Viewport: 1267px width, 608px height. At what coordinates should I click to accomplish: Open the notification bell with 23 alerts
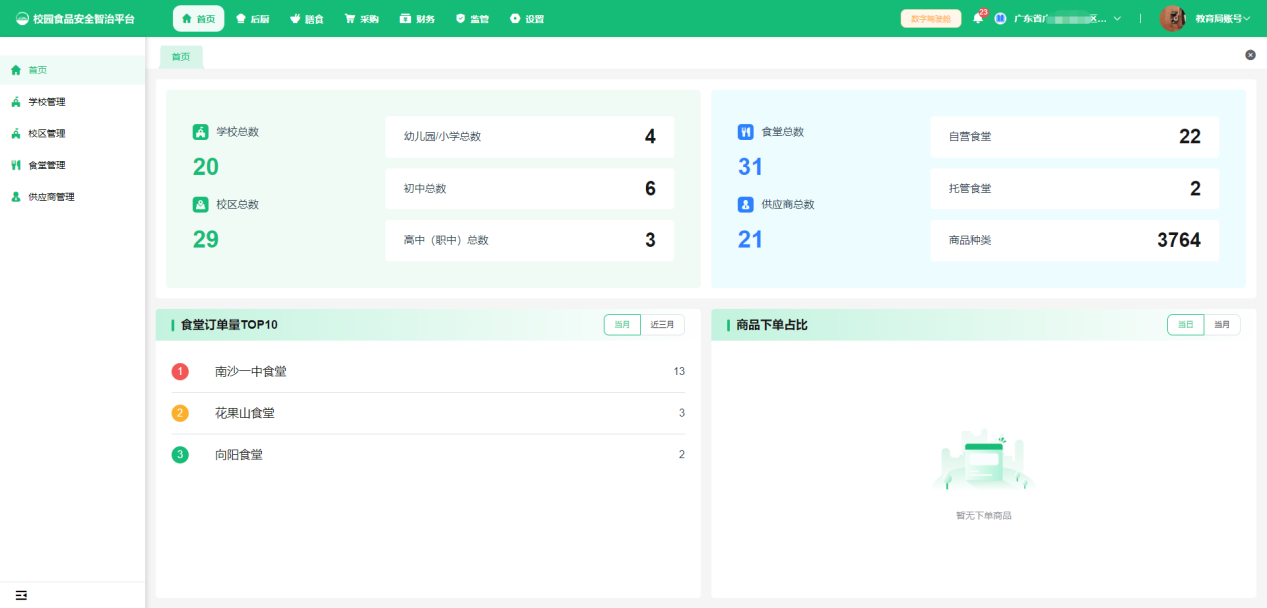point(978,19)
